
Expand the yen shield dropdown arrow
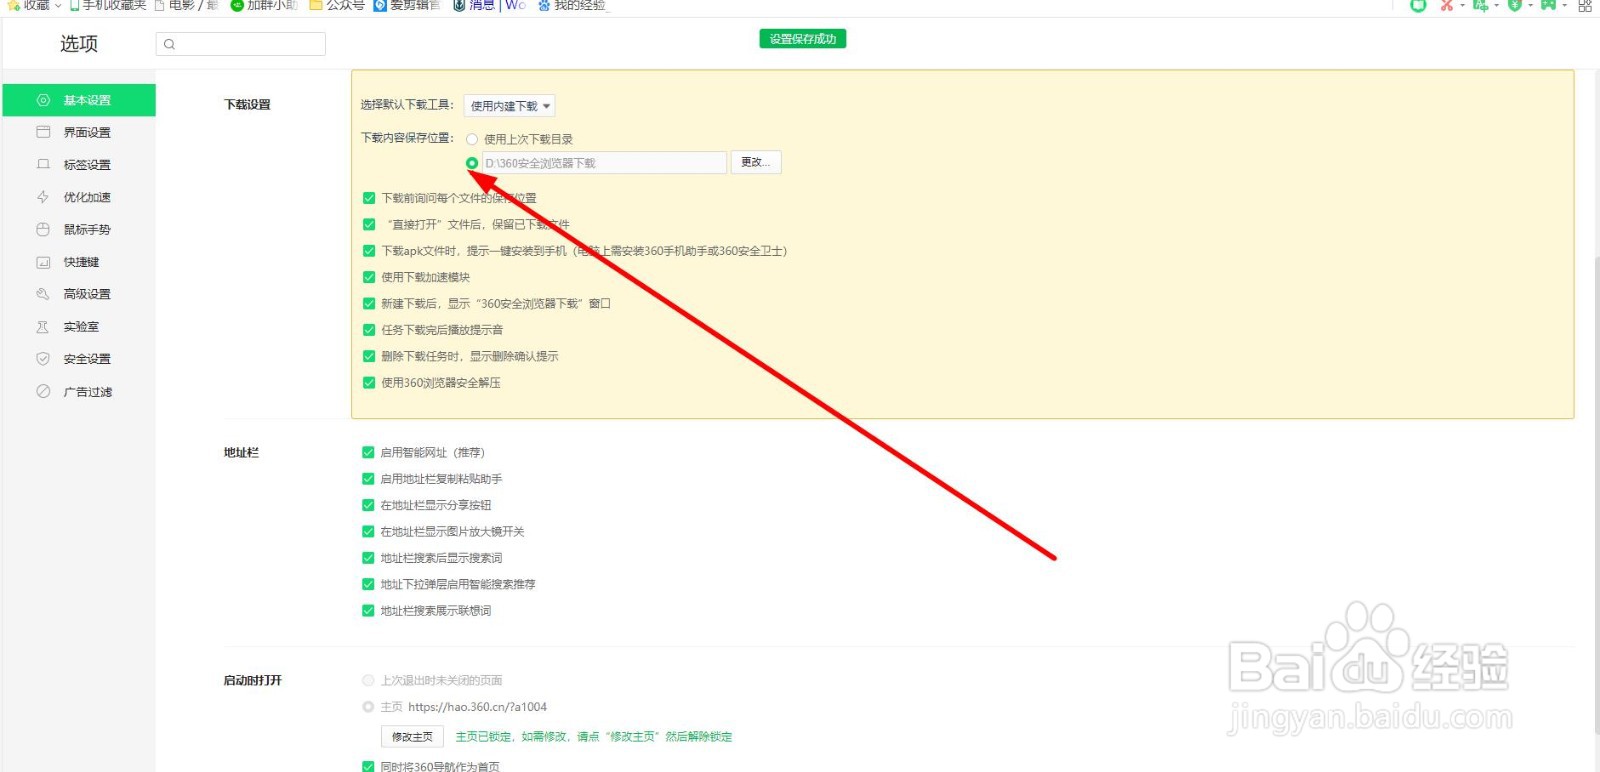pos(1530,6)
